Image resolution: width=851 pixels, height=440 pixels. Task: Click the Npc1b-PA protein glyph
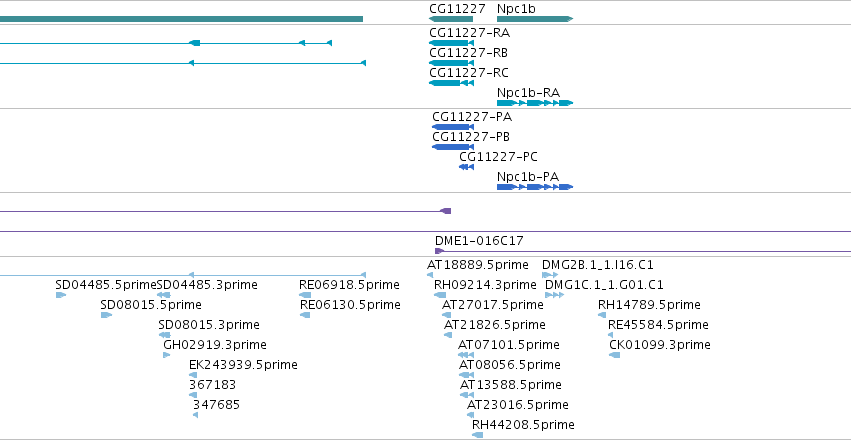point(535,187)
